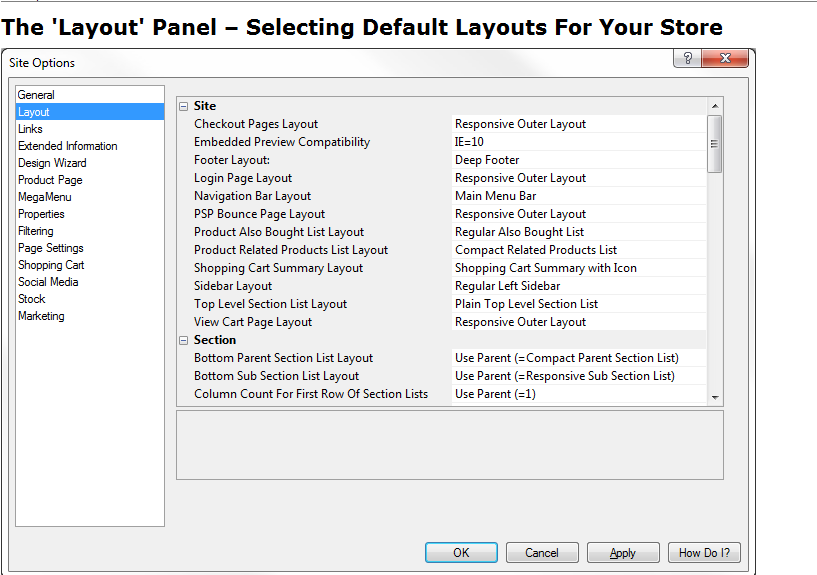This screenshot has height=575, width=817.
Task: Edit the Sidebar Layout value field
Action: [x=578, y=286]
